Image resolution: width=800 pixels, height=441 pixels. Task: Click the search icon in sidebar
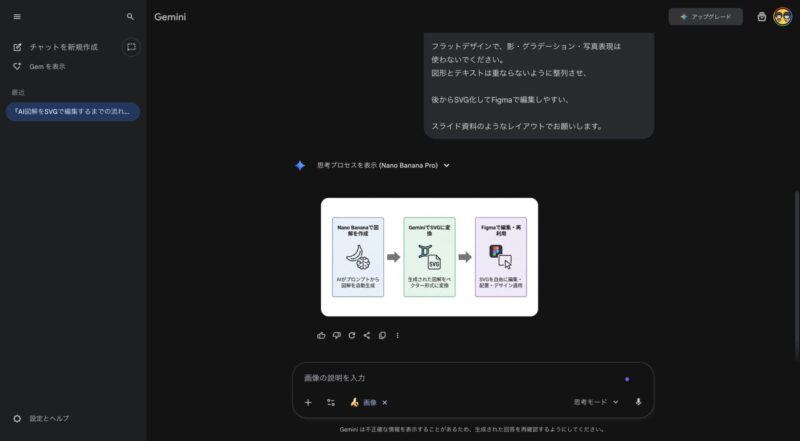click(x=130, y=16)
